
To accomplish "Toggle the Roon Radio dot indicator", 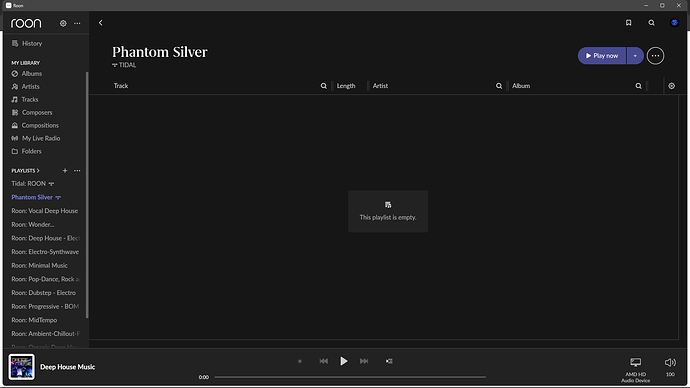I will tap(300, 361).
